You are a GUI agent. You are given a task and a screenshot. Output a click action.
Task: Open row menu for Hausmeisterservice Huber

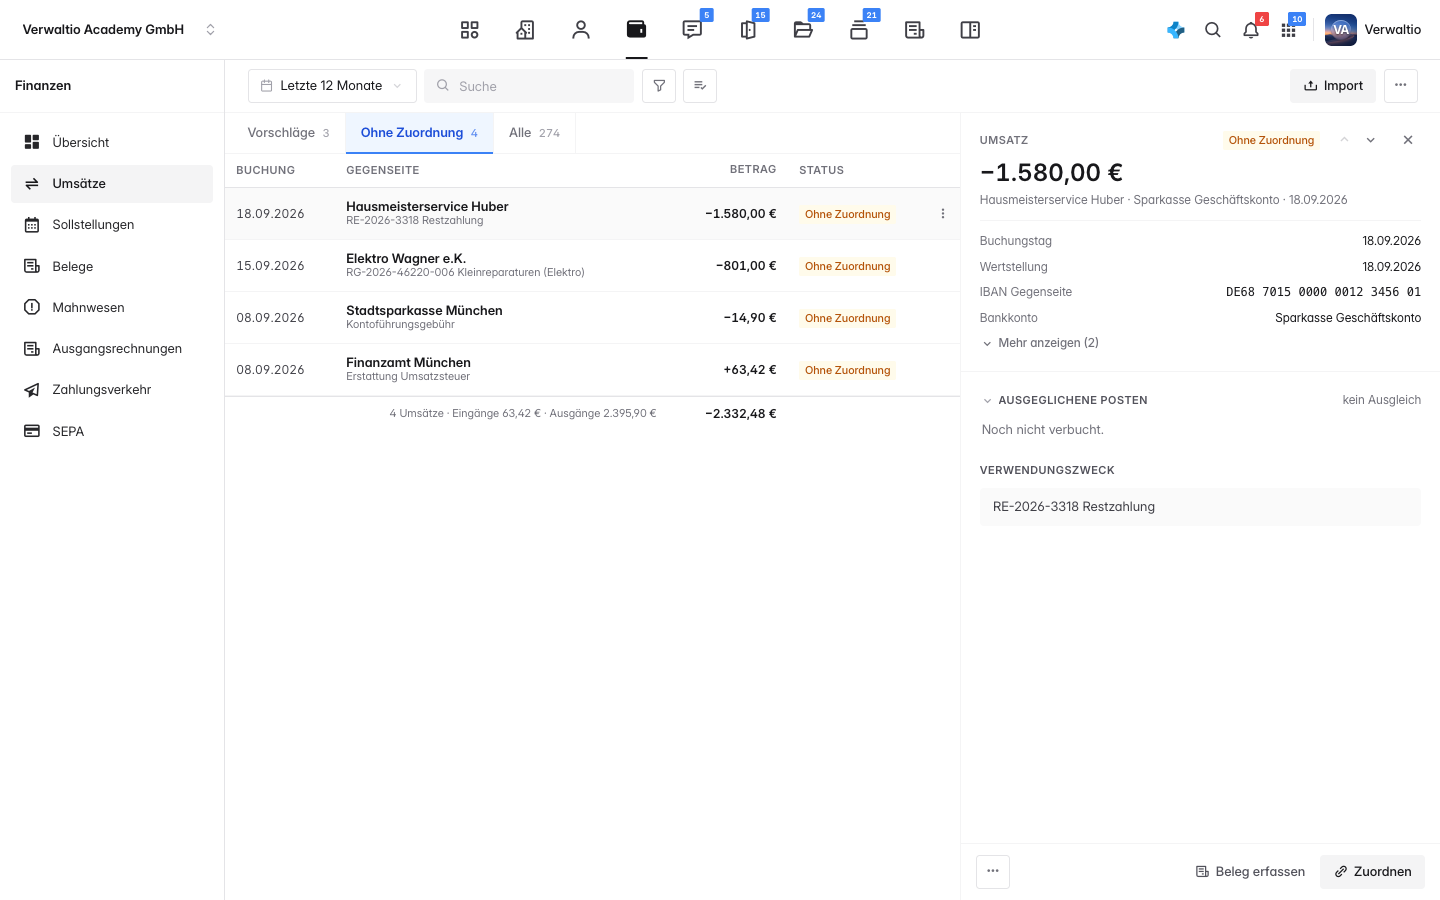click(943, 214)
